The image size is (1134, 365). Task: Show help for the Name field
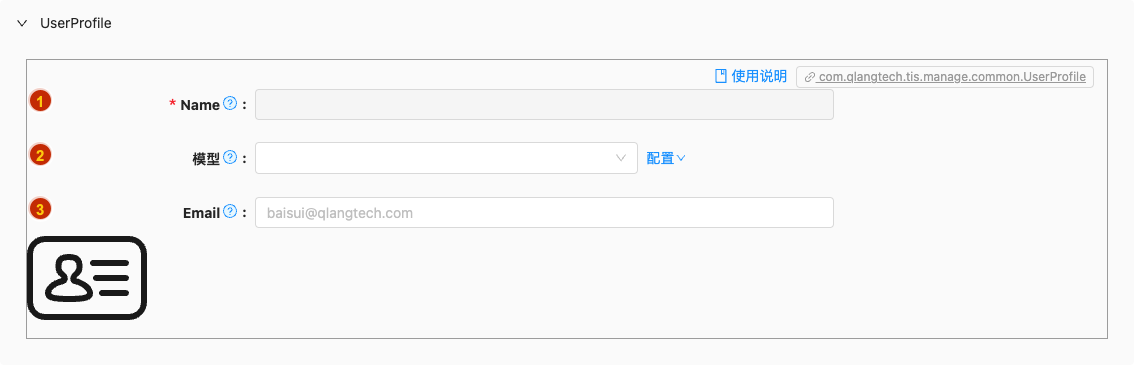[x=230, y=103]
